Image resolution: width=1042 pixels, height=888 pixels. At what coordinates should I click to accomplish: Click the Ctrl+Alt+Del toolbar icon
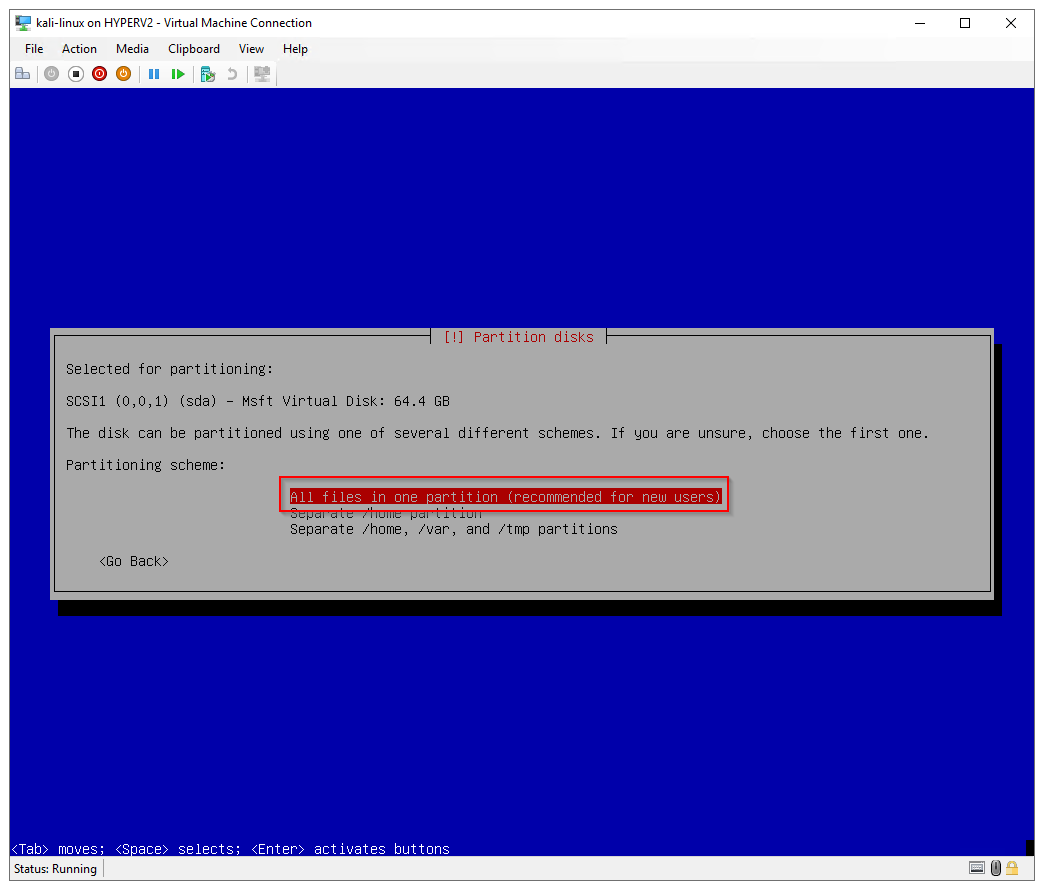click(x=22, y=74)
